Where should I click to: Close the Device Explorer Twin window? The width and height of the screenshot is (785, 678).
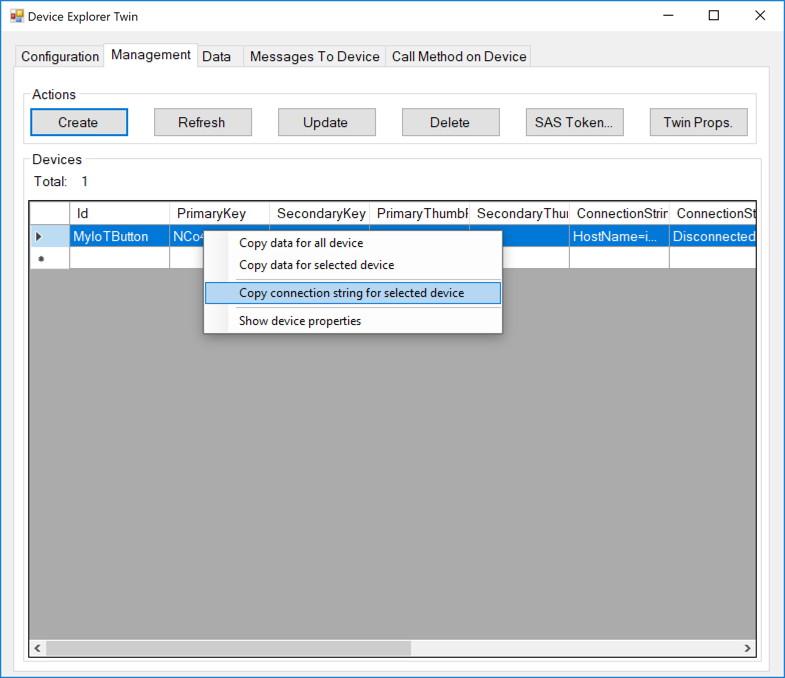(760, 16)
